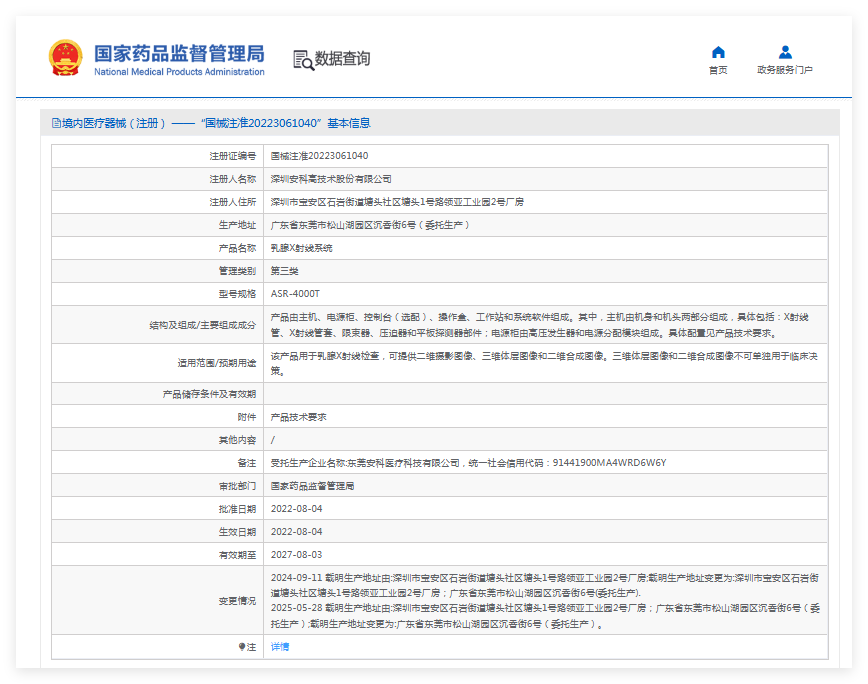Click the 注册人住所 address value

(x=397, y=202)
